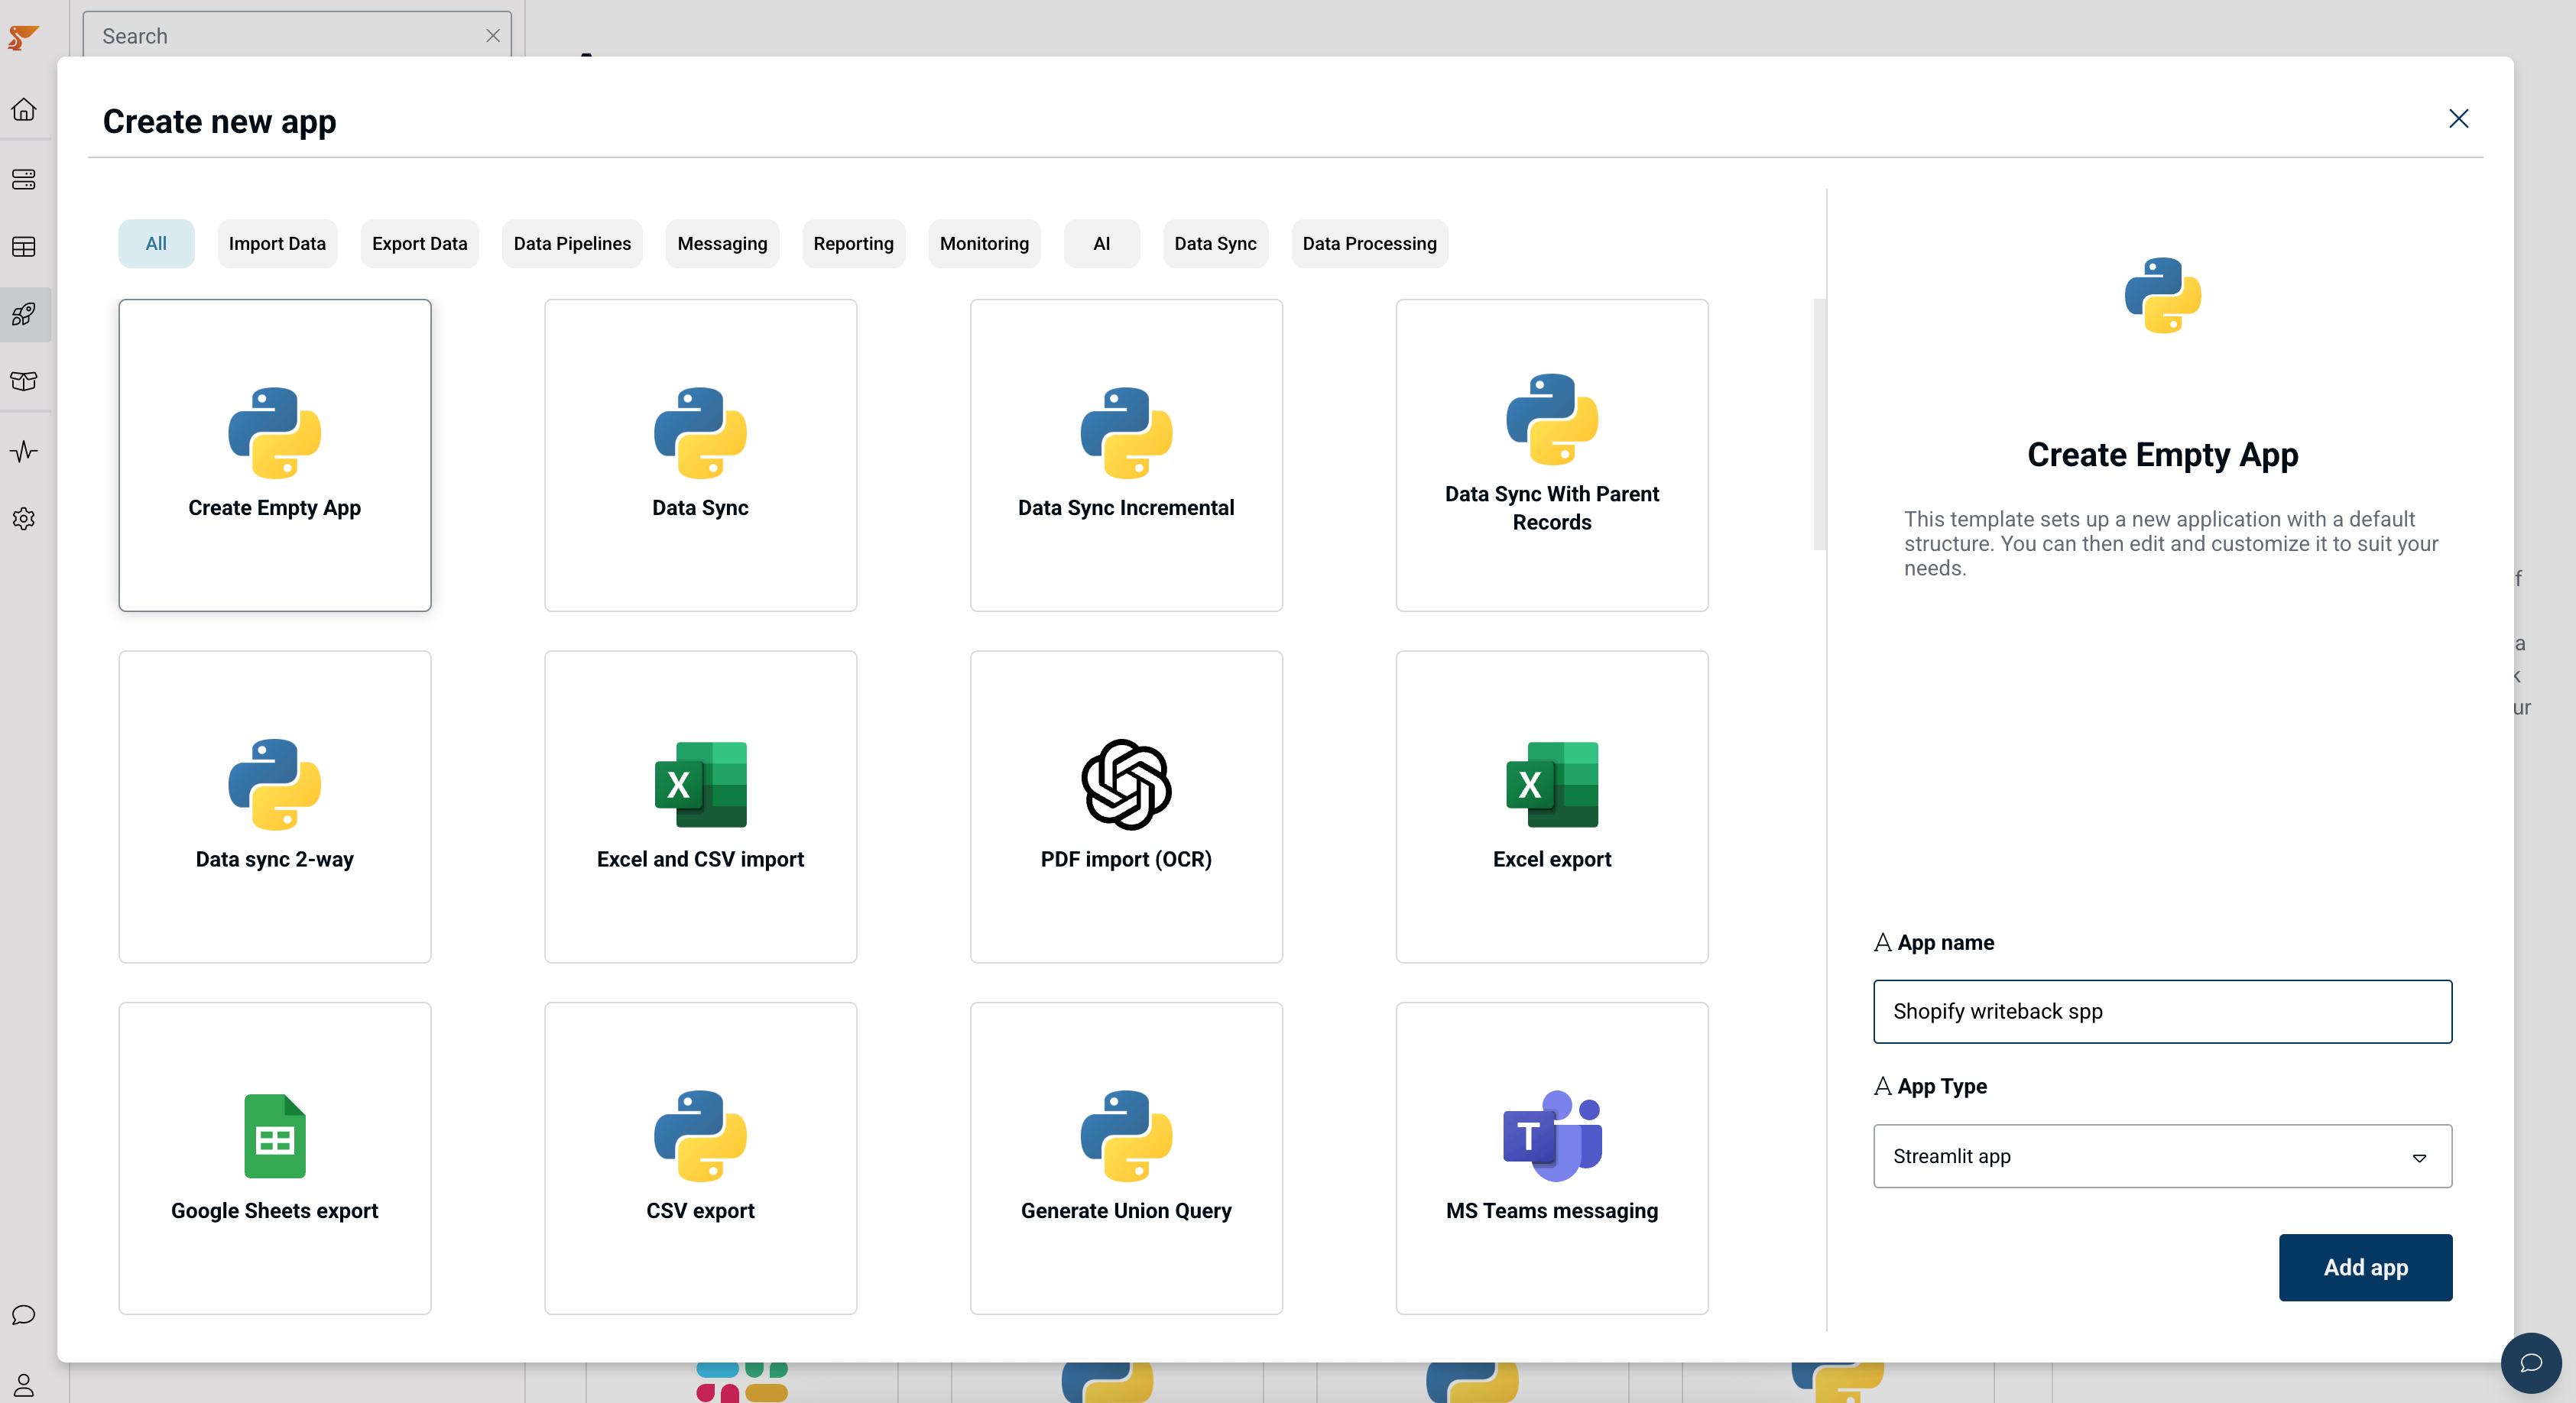Open the user profile icon in sidebar

pos(24,1384)
